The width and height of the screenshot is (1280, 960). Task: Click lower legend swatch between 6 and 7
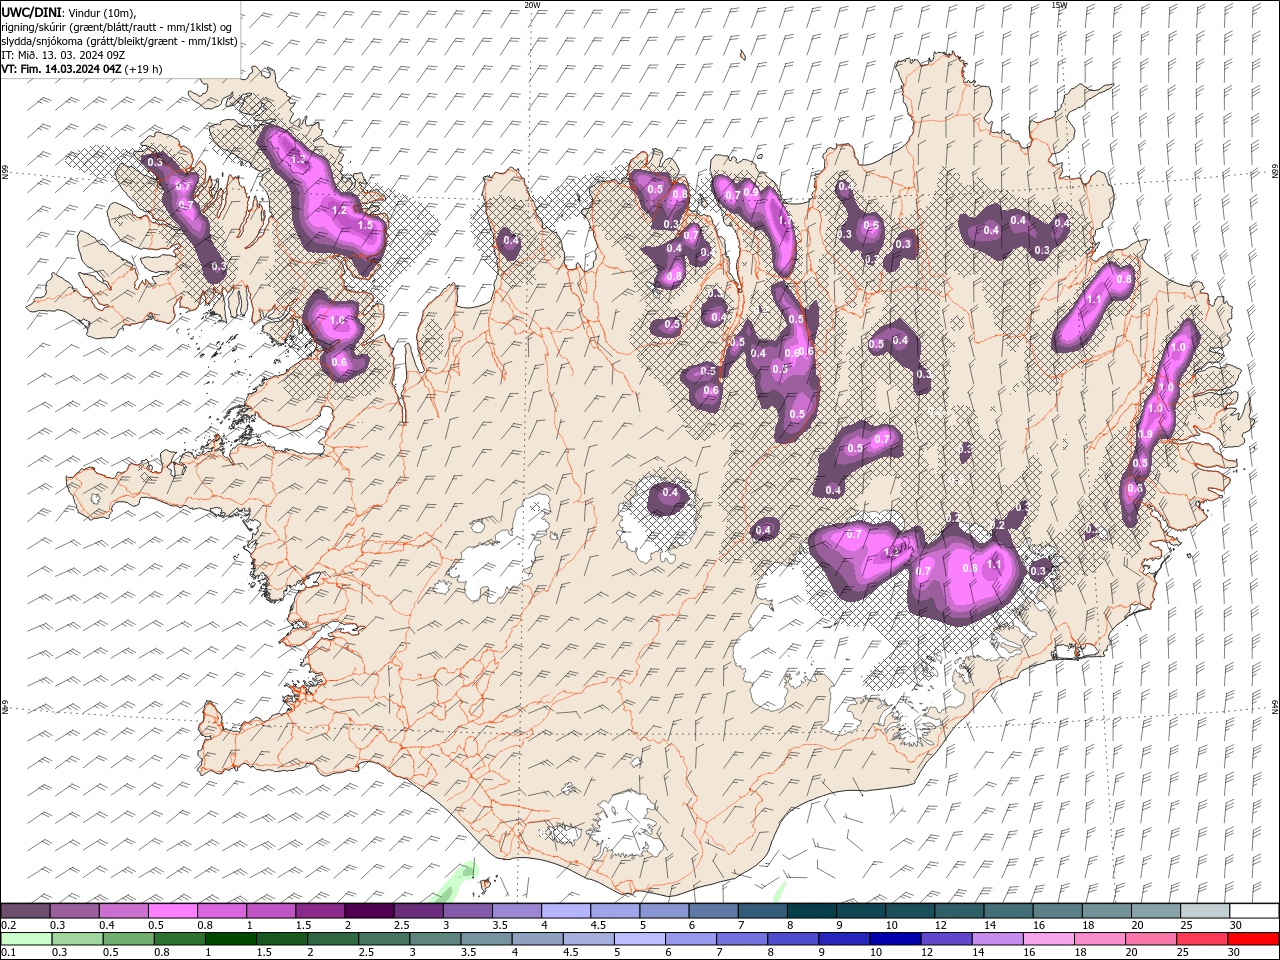pos(690,939)
